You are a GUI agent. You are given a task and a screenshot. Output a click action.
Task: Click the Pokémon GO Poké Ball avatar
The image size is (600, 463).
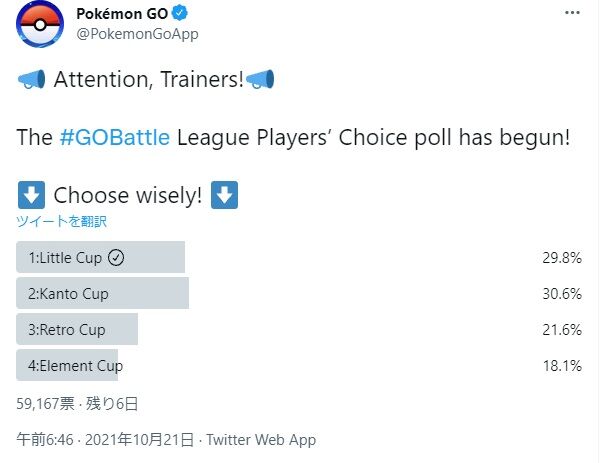point(39,29)
